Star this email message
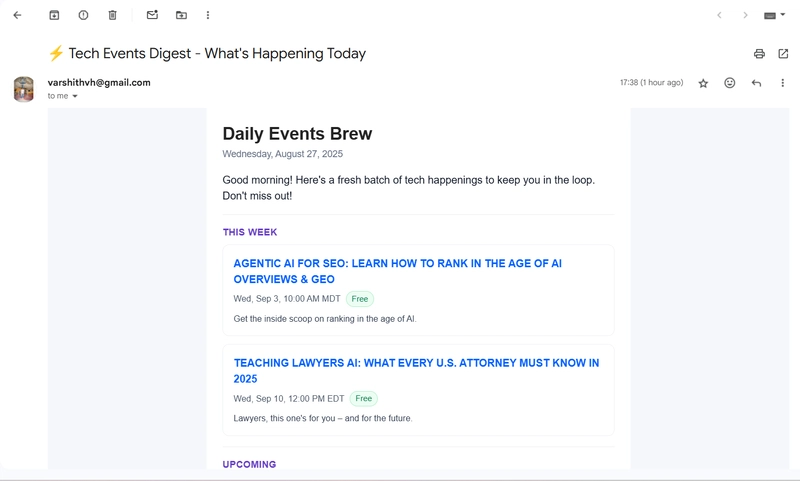800x481 pixels. coord(703,83)
